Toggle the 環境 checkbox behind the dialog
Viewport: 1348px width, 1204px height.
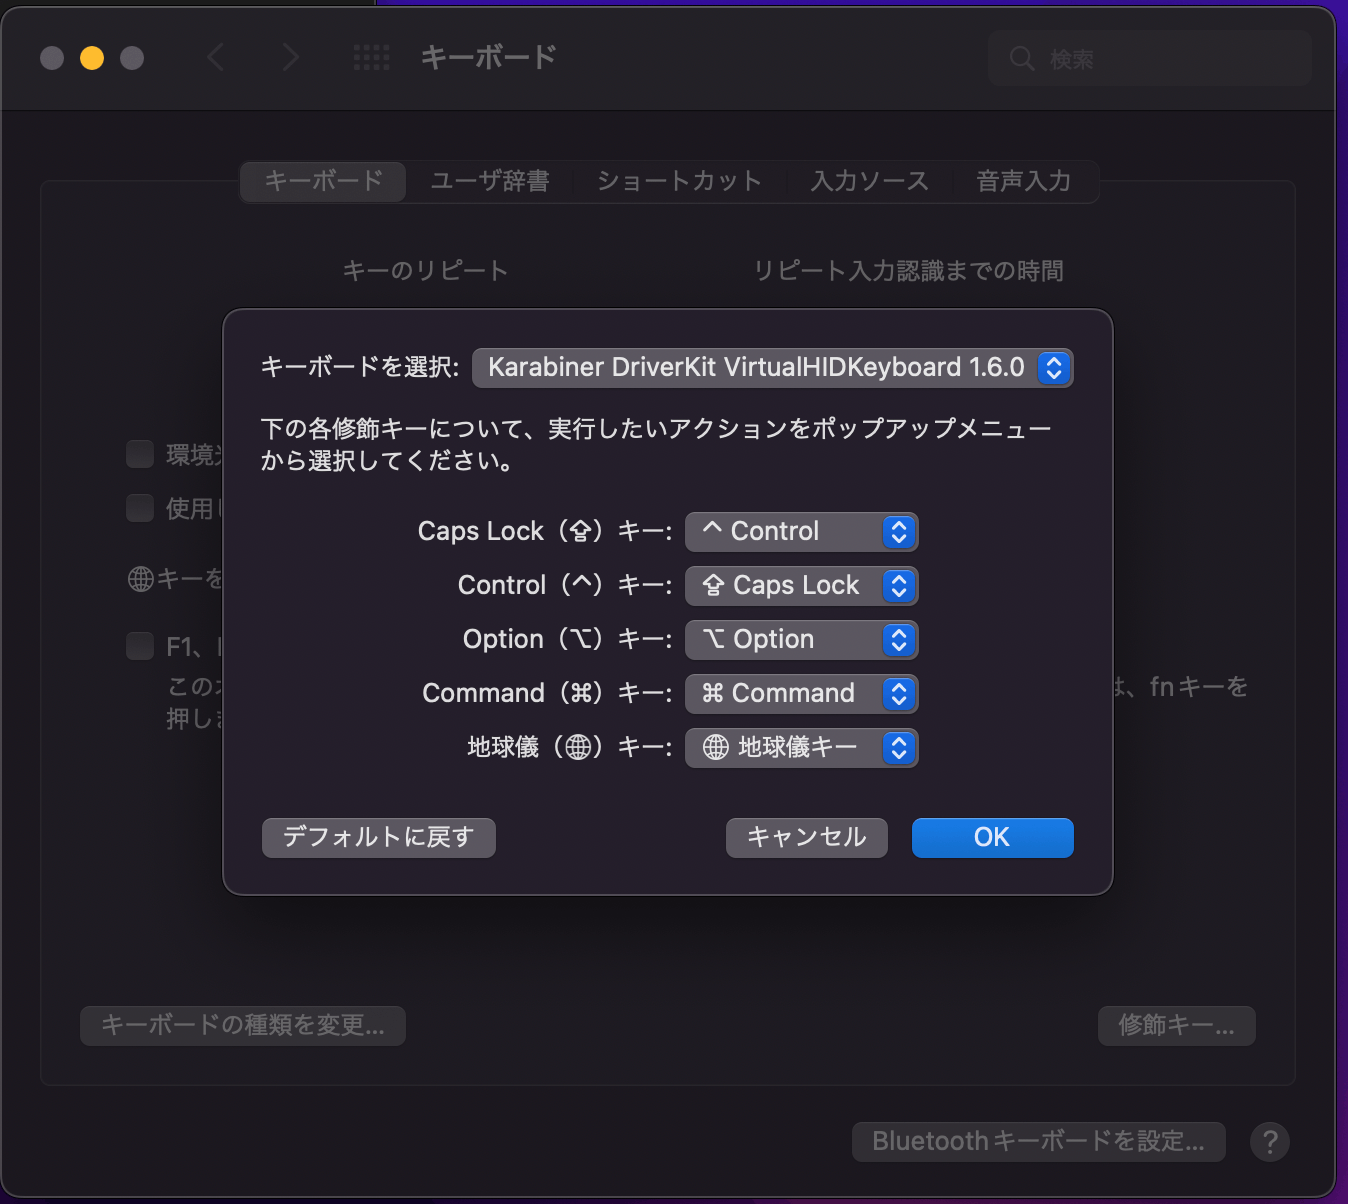[140, 454]
